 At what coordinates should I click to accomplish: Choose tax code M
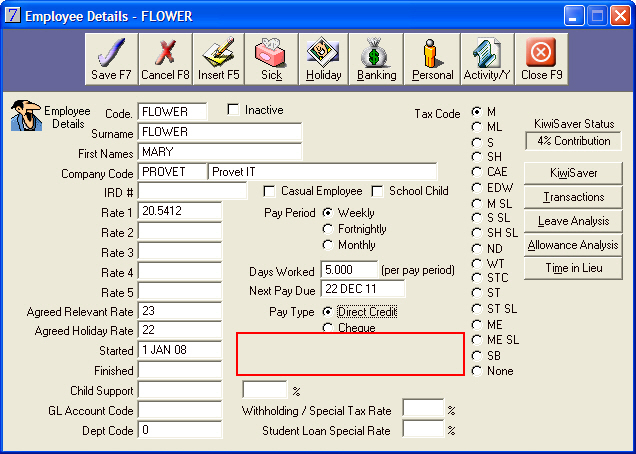[477, 111]
